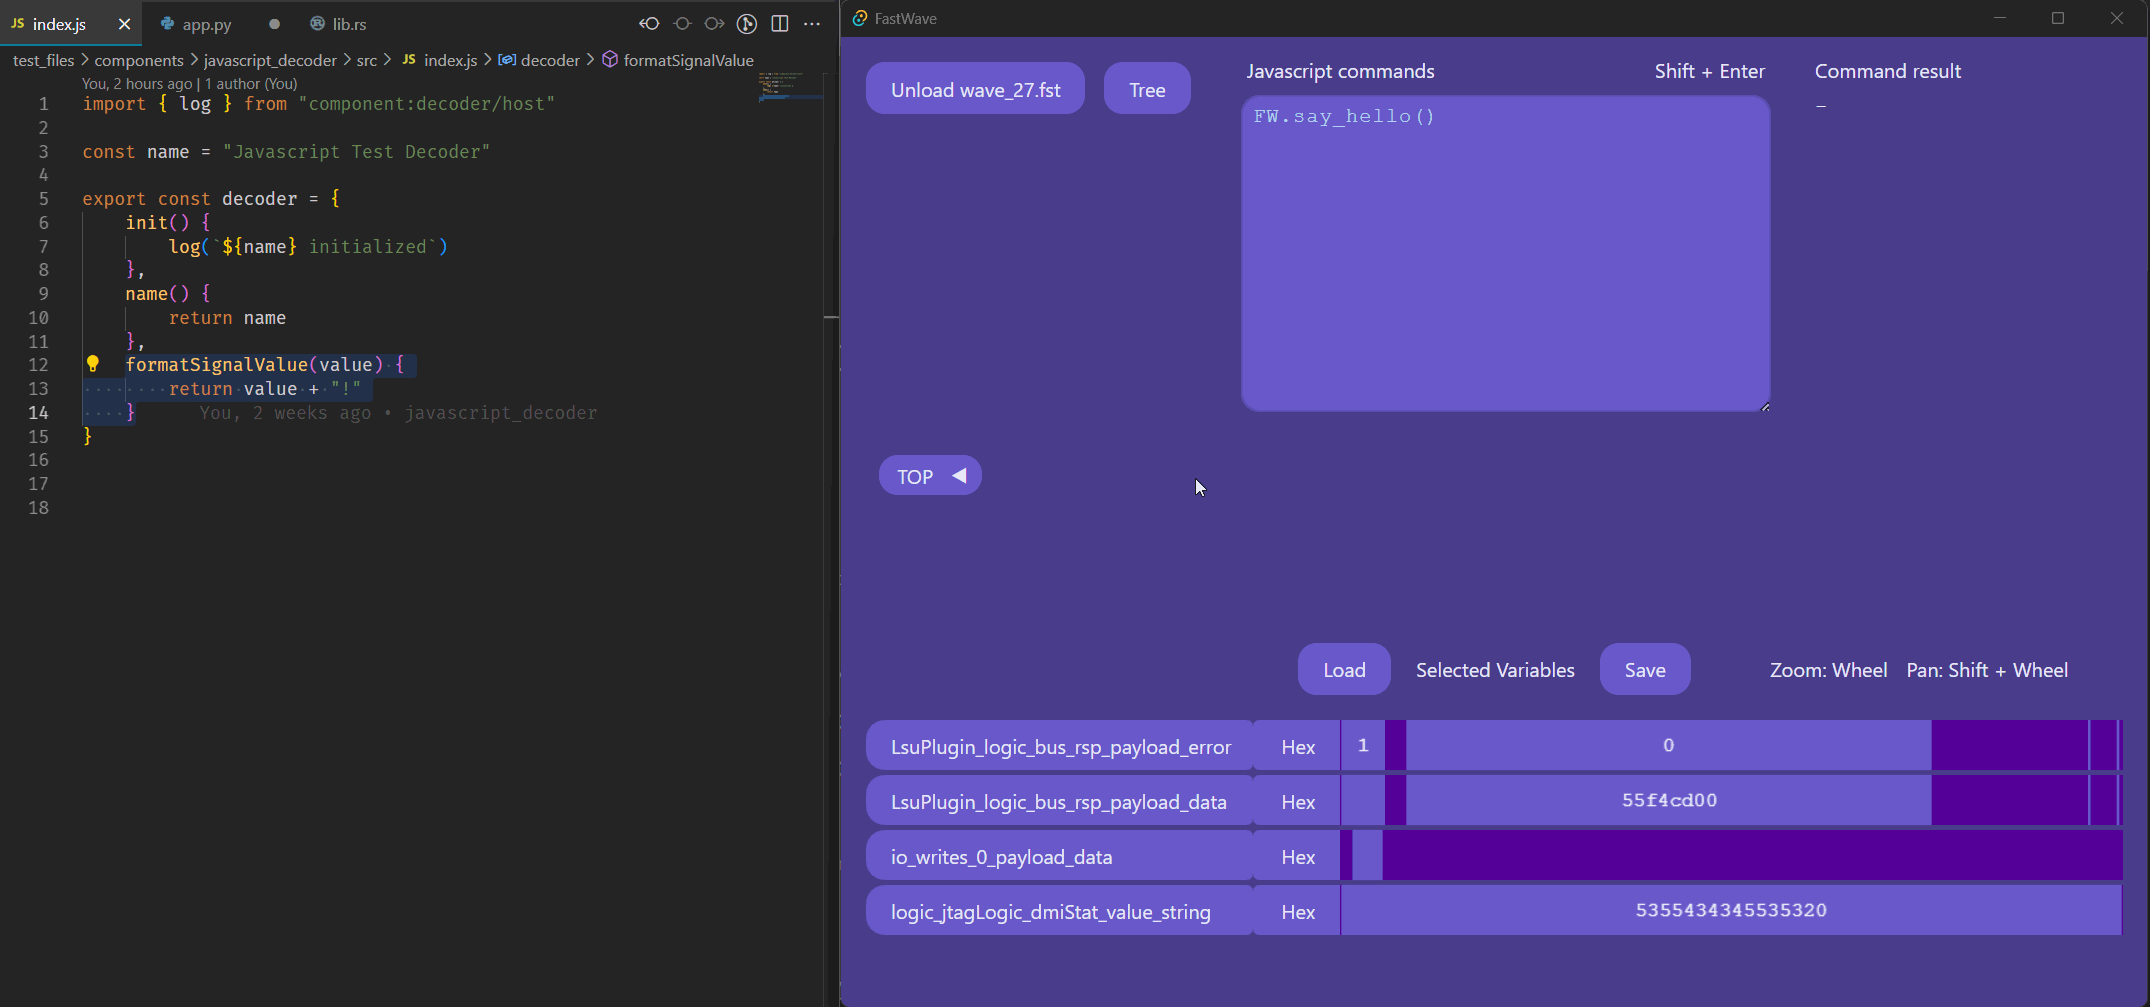This screenshot has width=2150, height=1007.
Task: Toggle Hex format for LsuPlugin_logic_bus_rsp_payload_error
Action: tap(1298, 746)
